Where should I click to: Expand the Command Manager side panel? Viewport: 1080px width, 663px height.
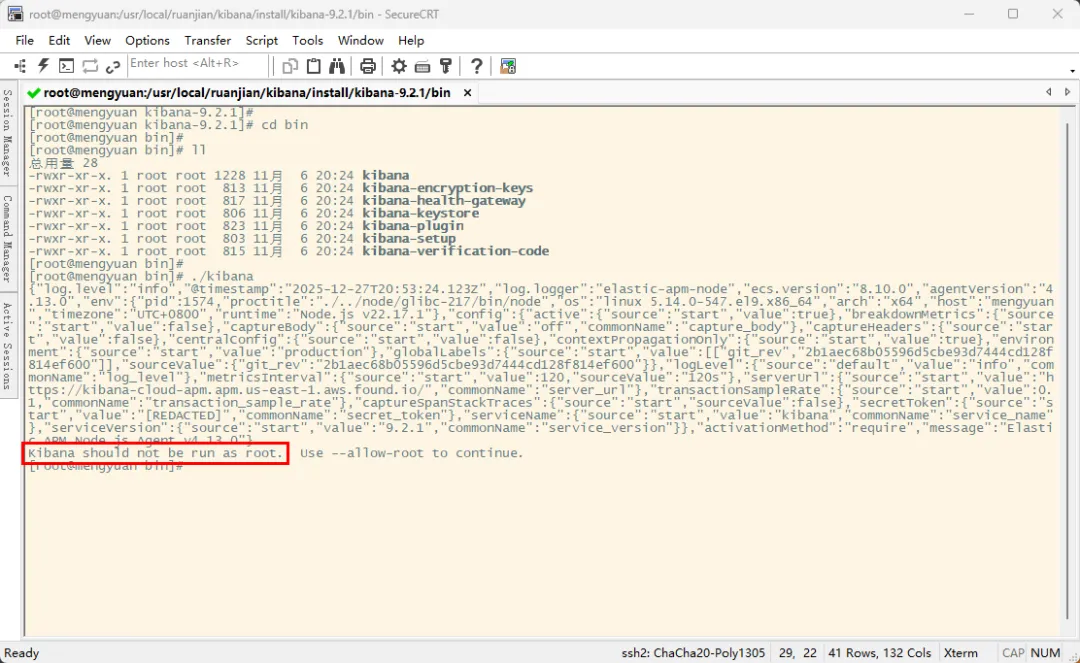pos(8,238)
